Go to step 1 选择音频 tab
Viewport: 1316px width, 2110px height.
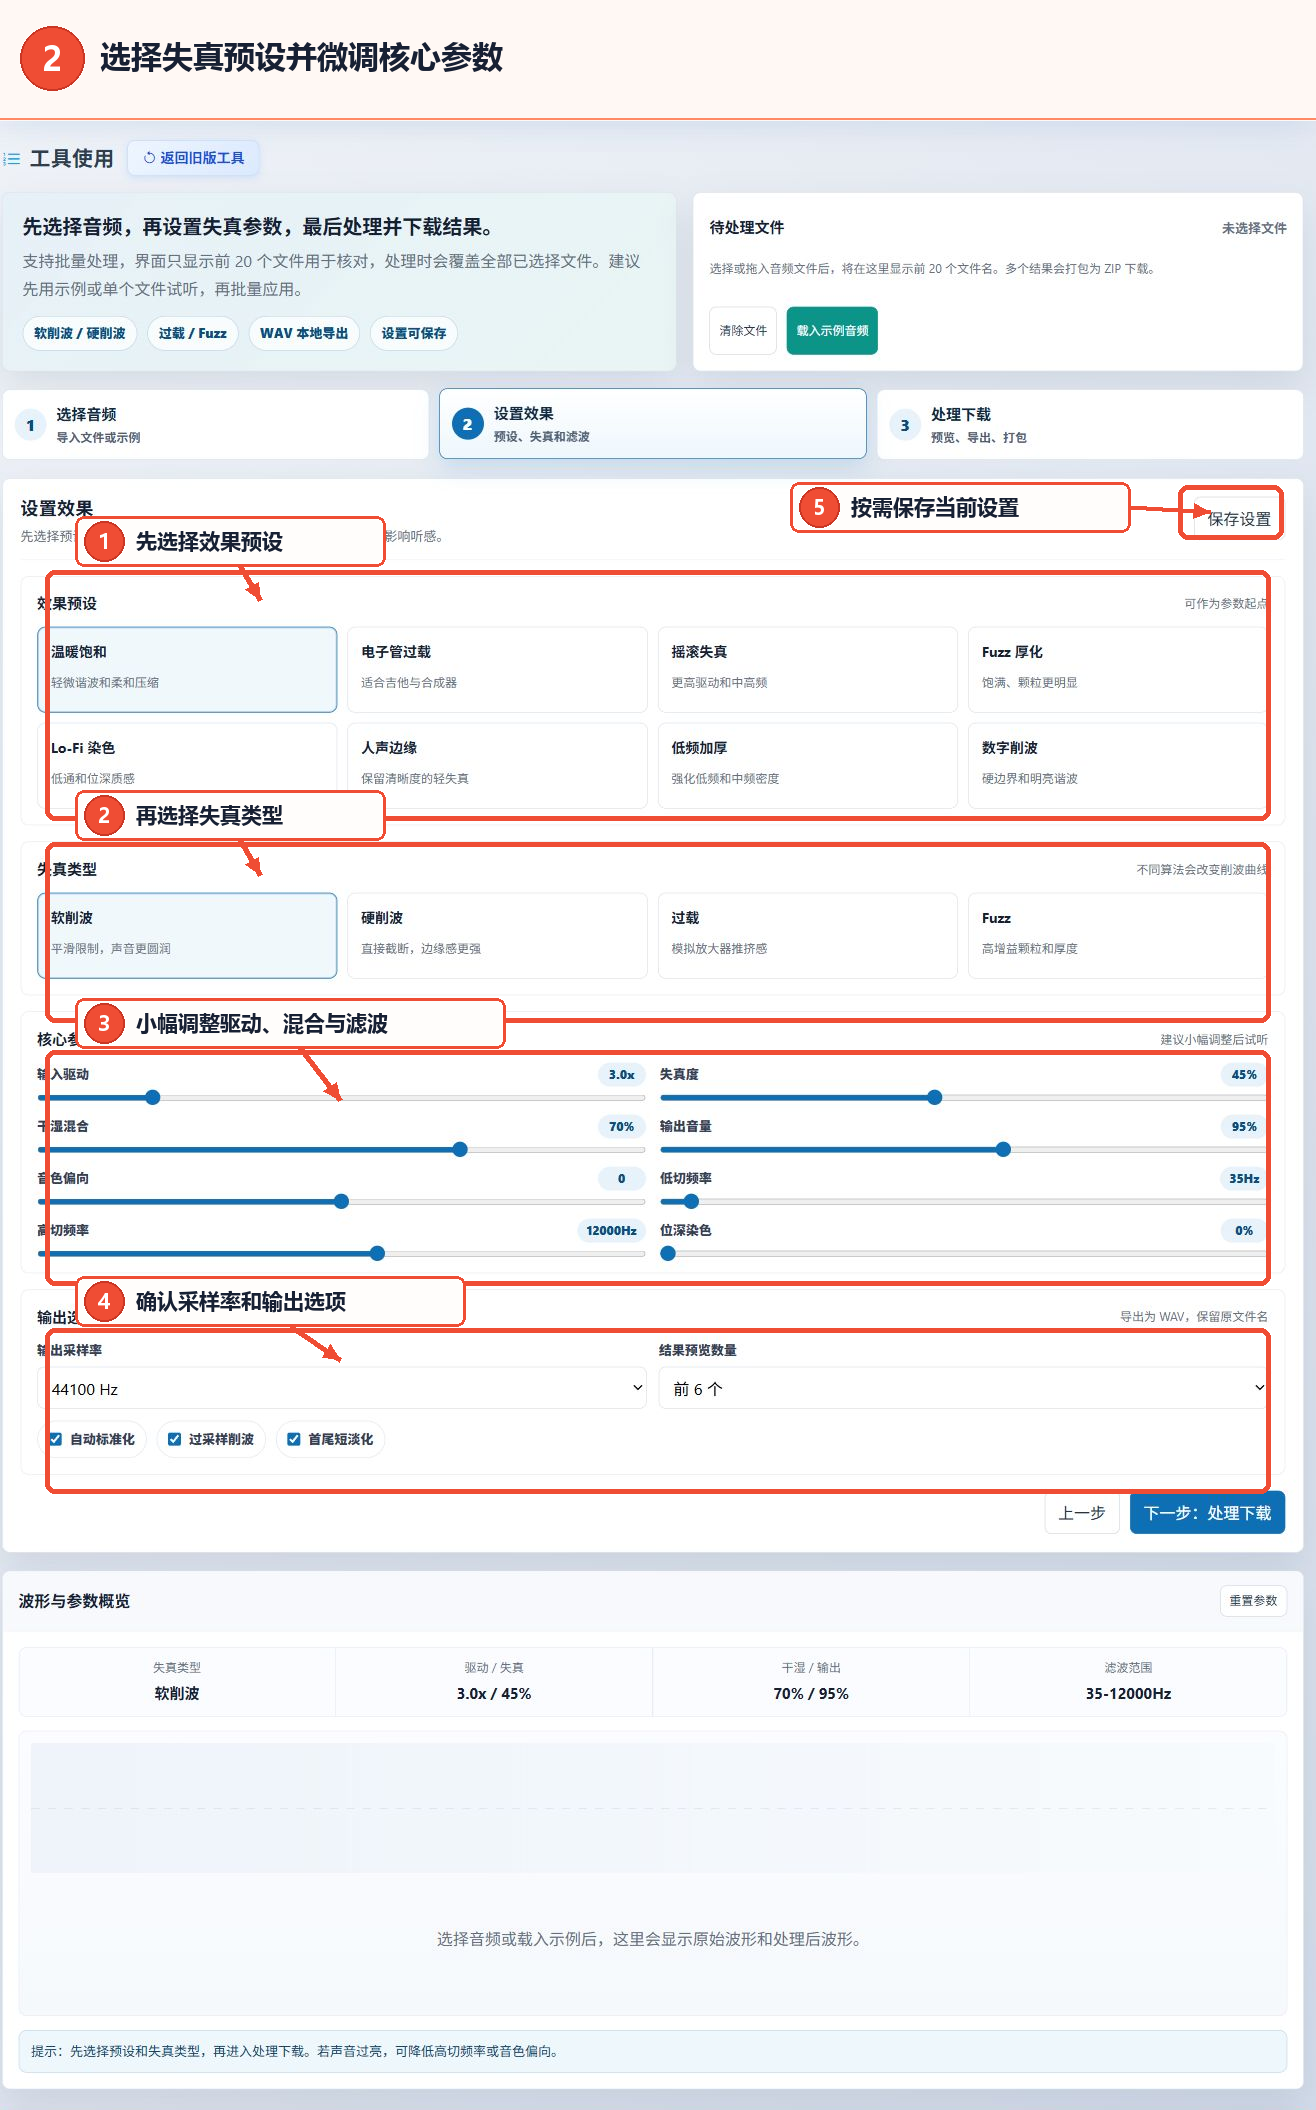coord(216,425)
